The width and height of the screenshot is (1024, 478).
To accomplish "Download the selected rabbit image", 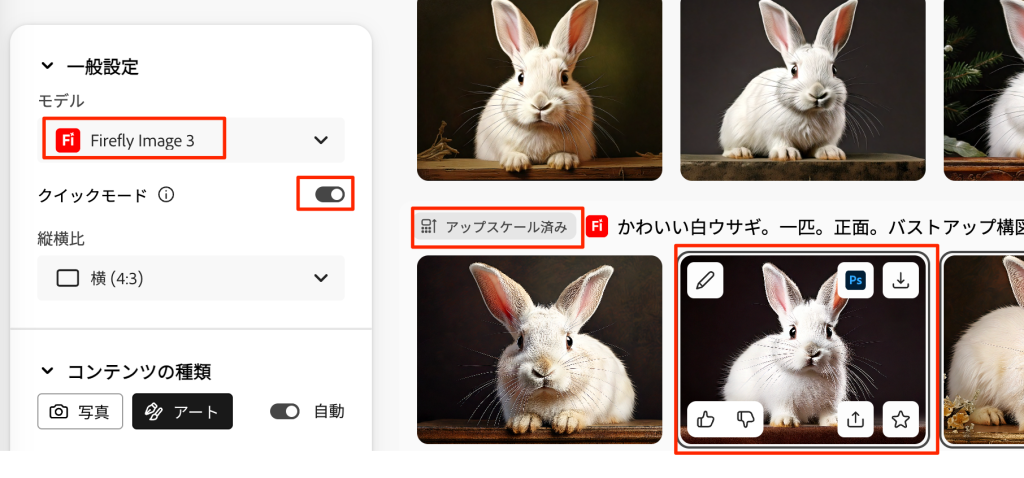I will click(x=901, y=281).
